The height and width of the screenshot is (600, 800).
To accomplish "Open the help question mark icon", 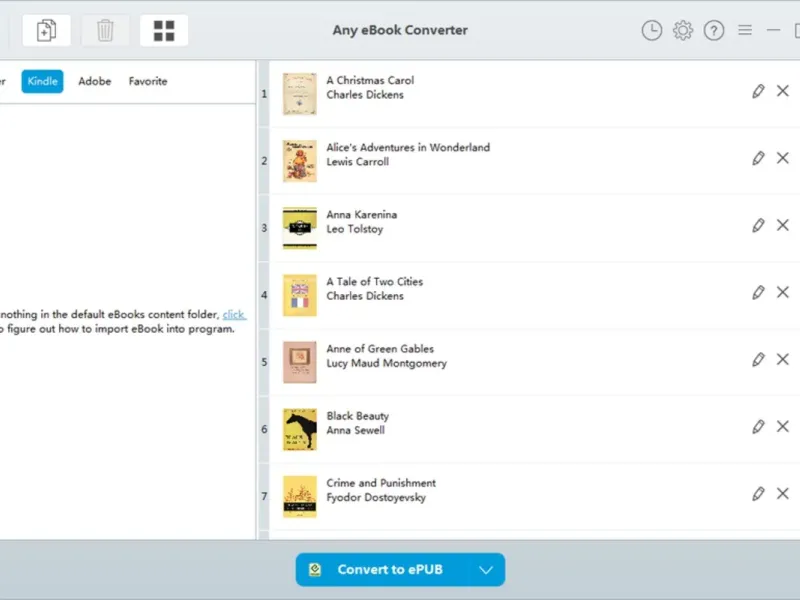I will tap(714, 31).
